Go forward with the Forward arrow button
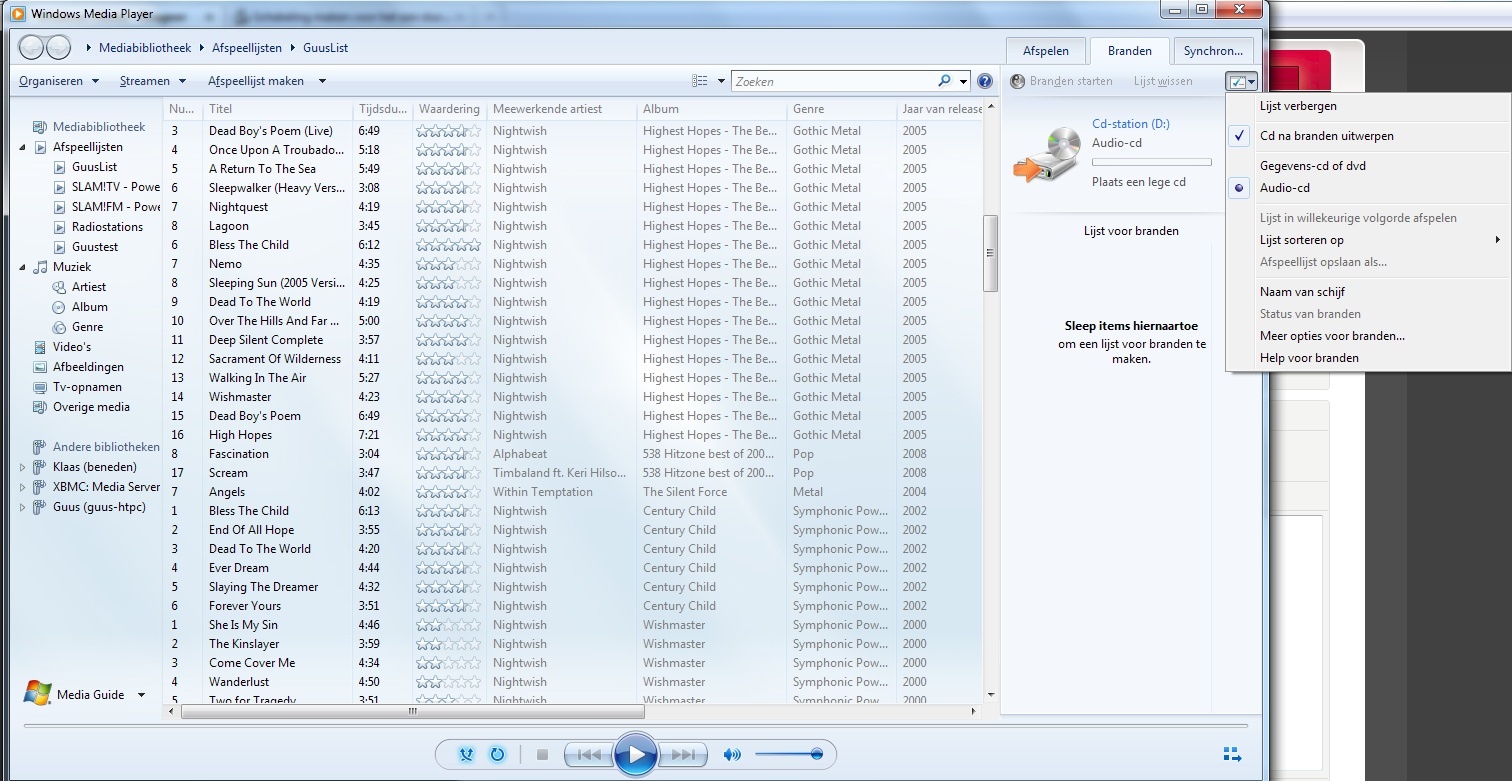 (58, 47)
